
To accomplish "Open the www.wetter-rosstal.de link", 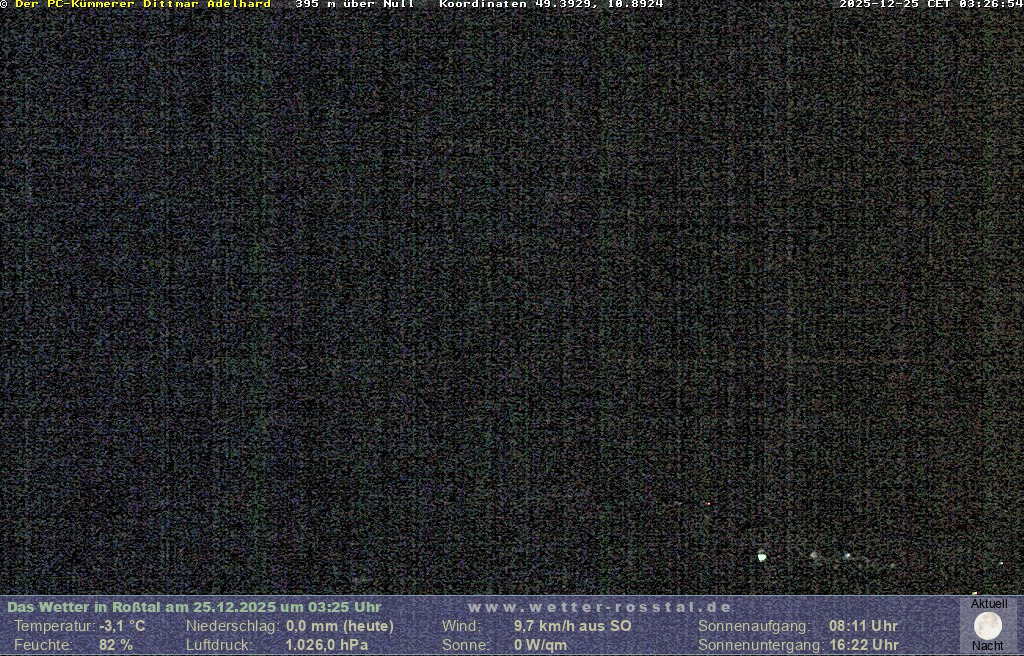I will click(599, 607).
